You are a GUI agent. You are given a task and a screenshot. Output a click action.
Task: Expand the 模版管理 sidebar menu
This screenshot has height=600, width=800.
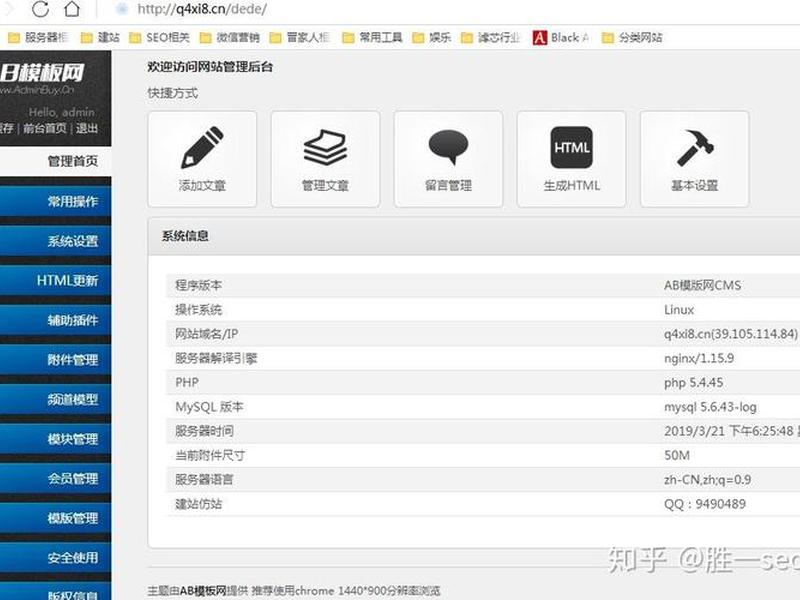(56, 518)
